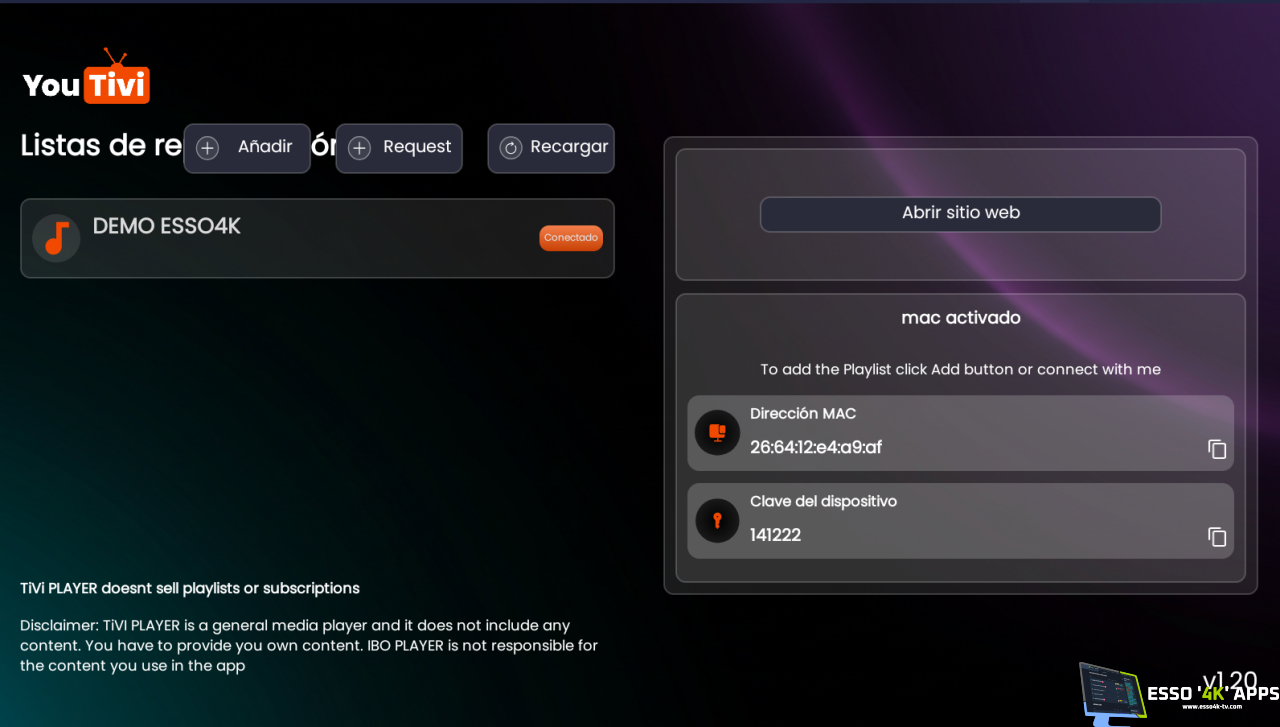
Task: Click the YouTivi logo
Action: click(x=86, y=80)
